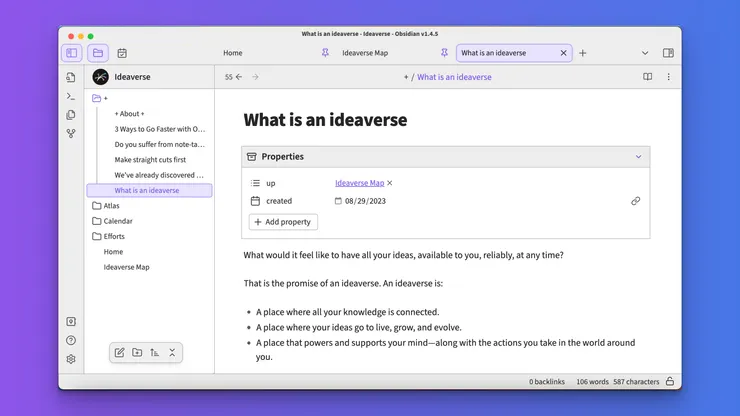Open We've already discovered note
Screen dimensions: 740x416
tap(159, 175)
